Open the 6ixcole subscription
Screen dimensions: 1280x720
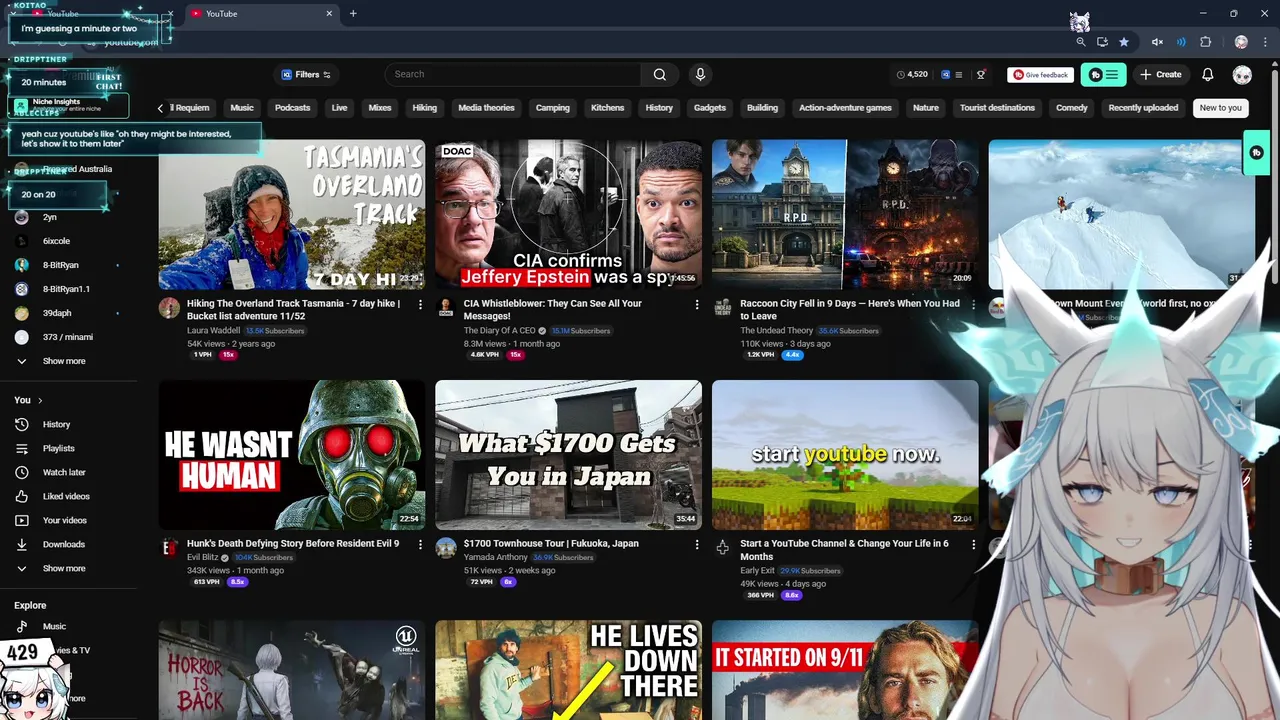pyautogui.click(x=56, y=241)
